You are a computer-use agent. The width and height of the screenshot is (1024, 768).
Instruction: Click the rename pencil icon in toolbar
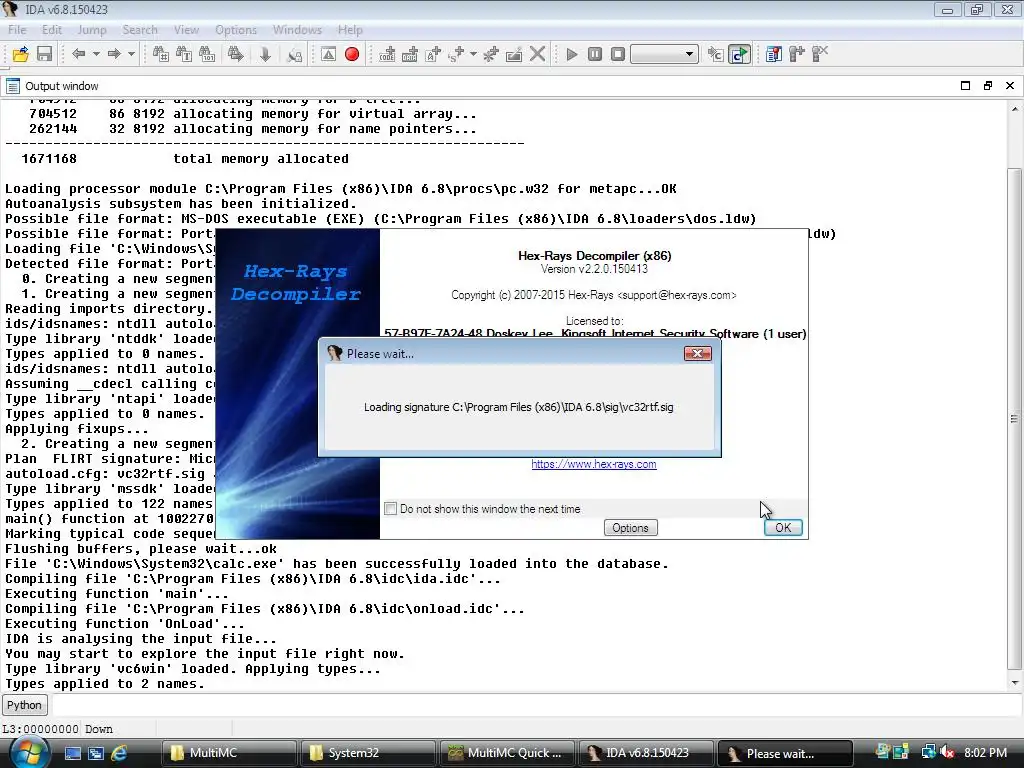[x=514, y=54]
